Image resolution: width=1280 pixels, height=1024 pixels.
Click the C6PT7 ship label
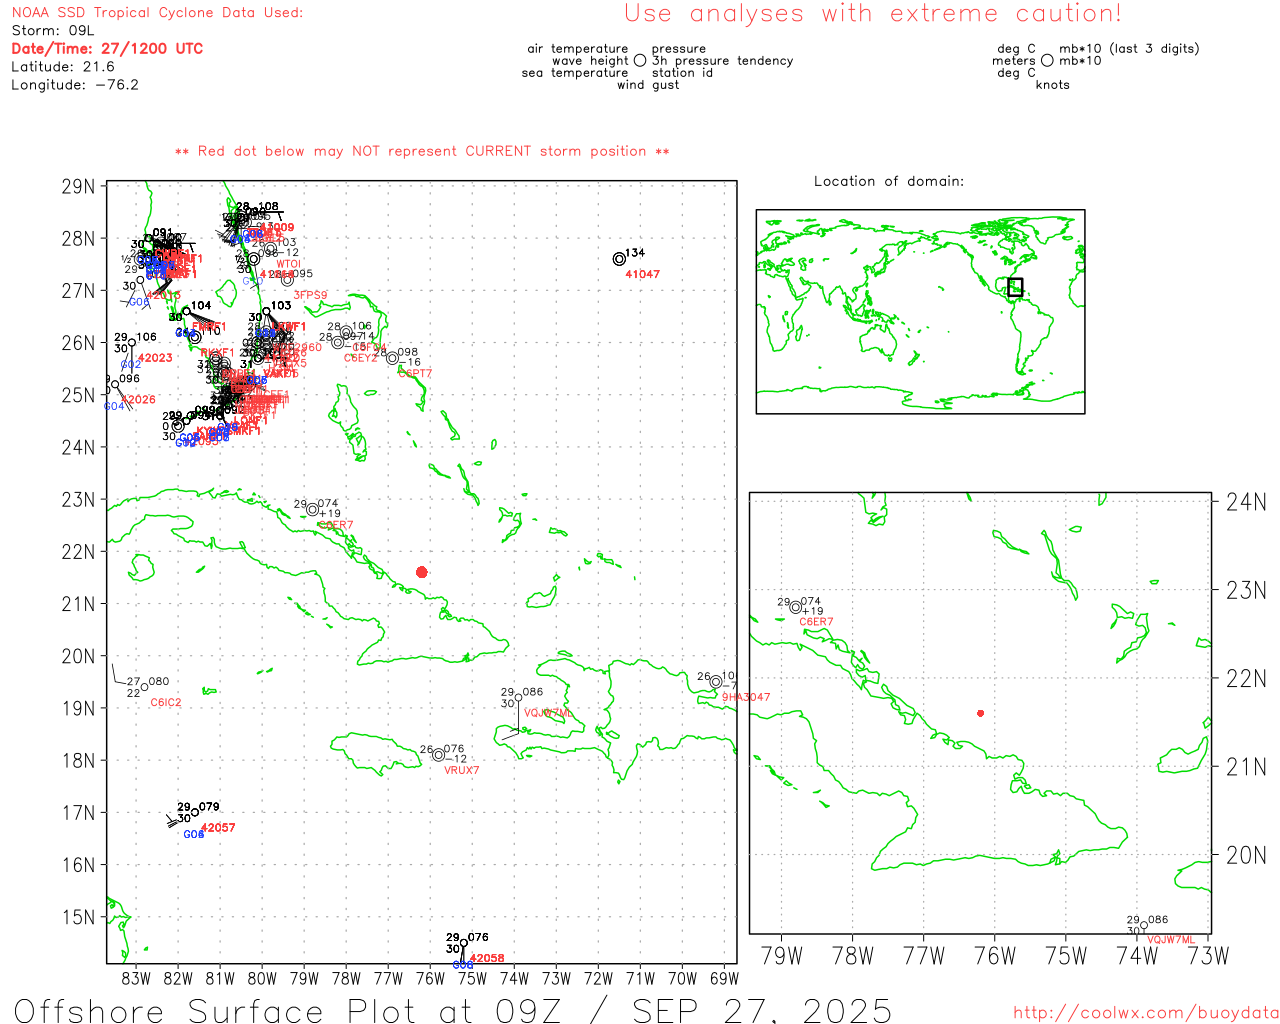(x=415, y=374)
